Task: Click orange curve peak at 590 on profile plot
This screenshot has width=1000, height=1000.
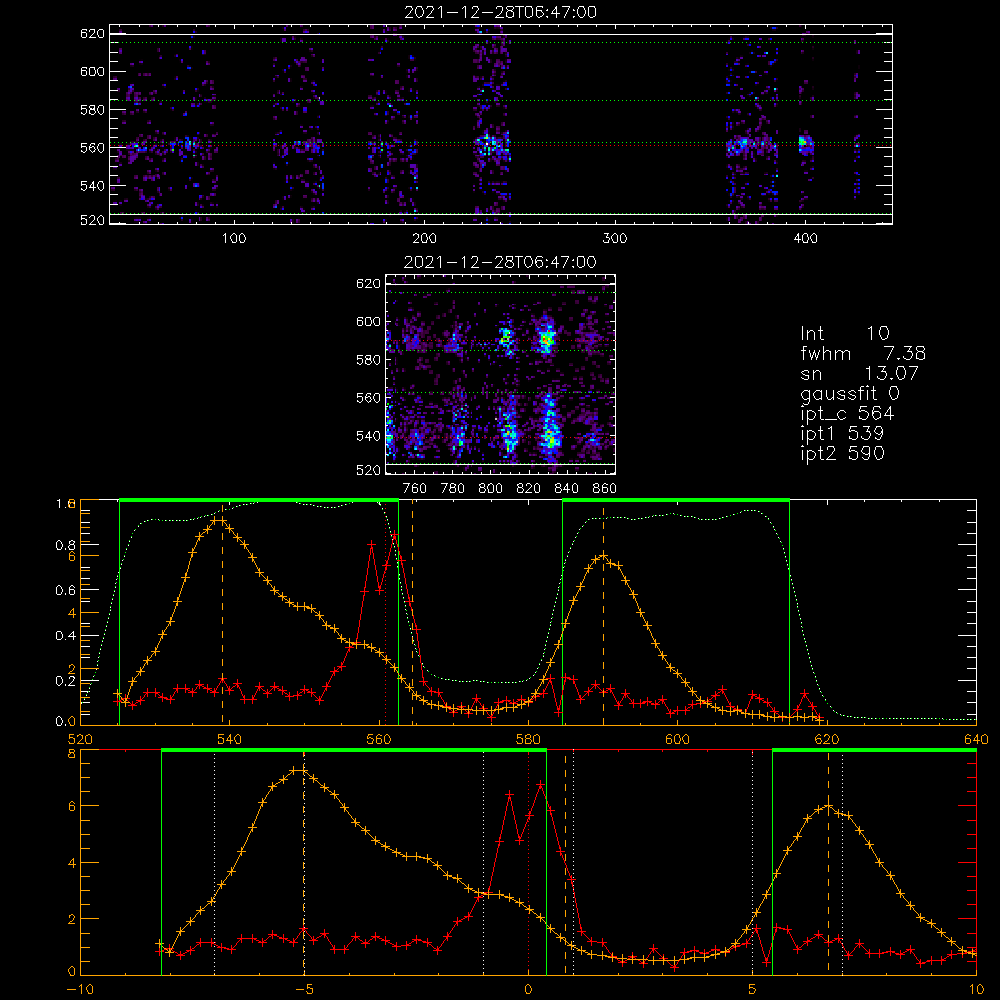Action: [x=603, y=557]
